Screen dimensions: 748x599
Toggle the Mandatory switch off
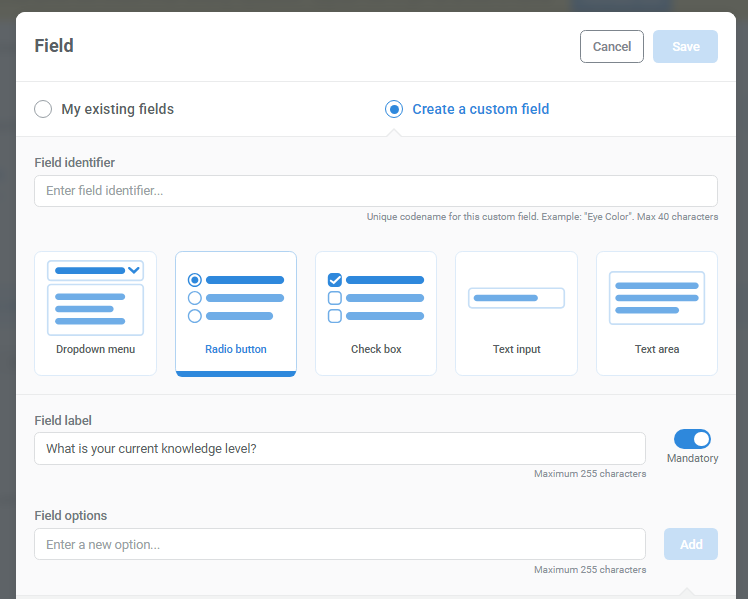pos(692,439)
